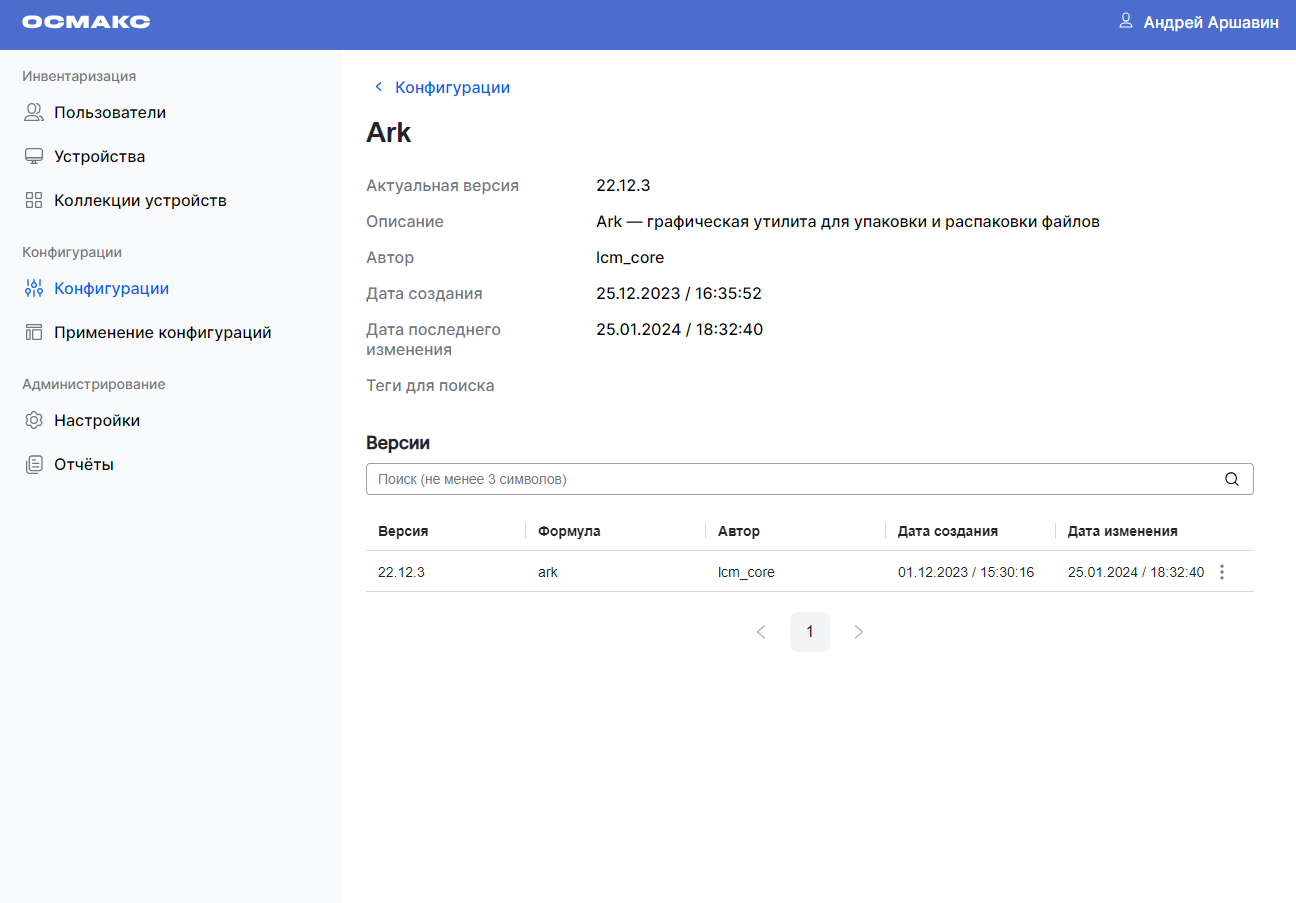
Task: Click the magnifier search icon in Версии
Action: [x=1232, y=479]
